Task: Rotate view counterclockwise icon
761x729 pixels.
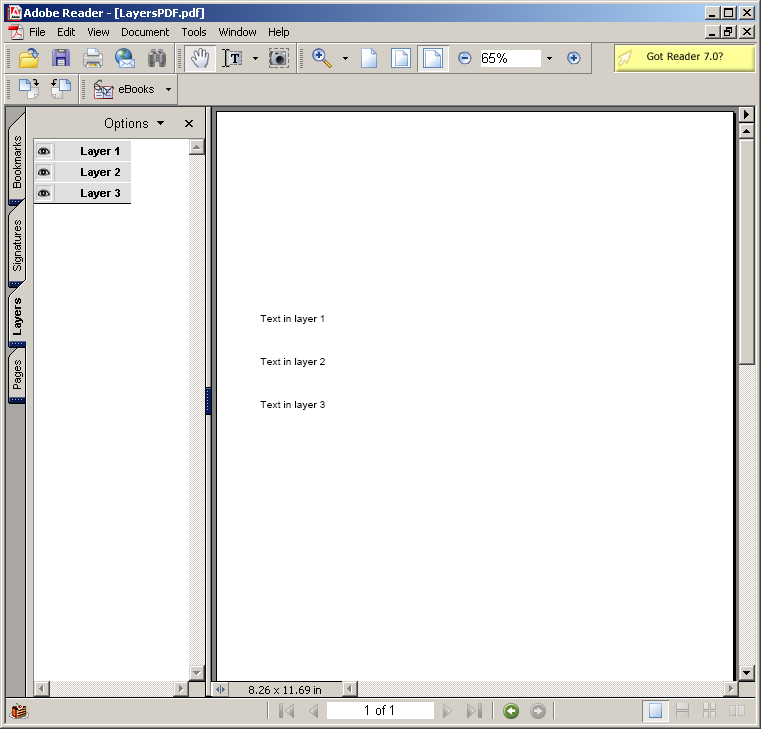Action: [61, 89]
